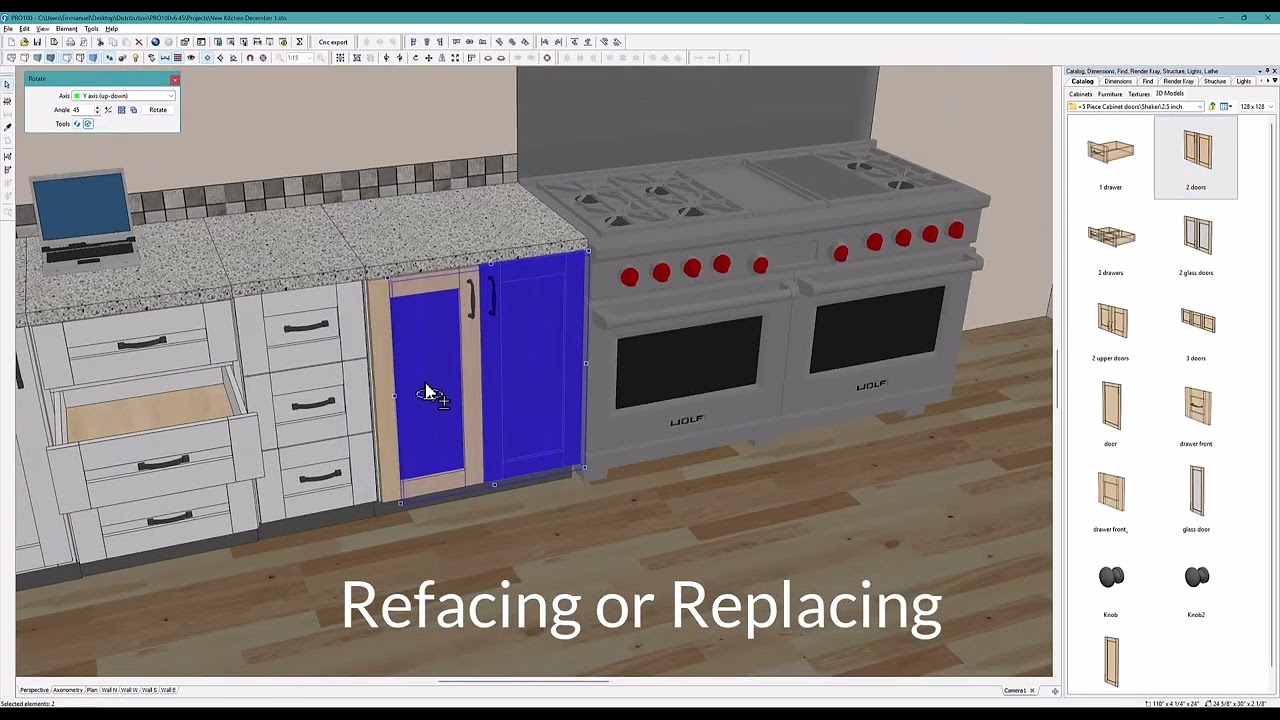Open the 3D Models catalog category

[x=1170, y=94]
